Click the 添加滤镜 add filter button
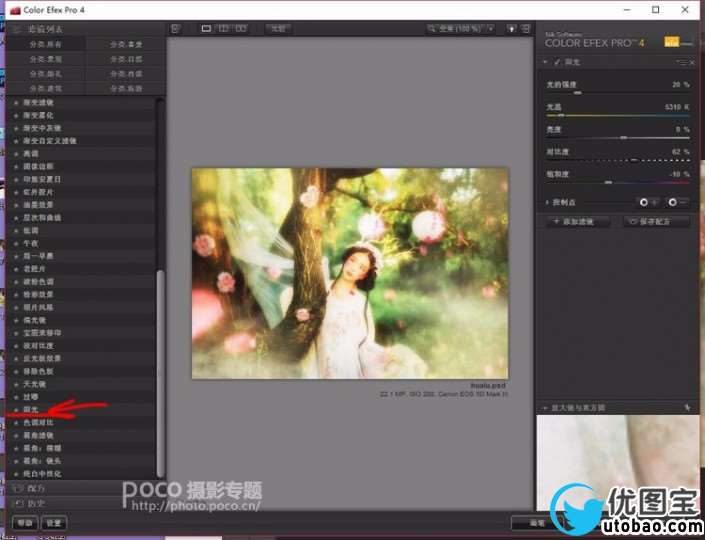The height and width of the screenshot is (540, 705). (577, 222)
